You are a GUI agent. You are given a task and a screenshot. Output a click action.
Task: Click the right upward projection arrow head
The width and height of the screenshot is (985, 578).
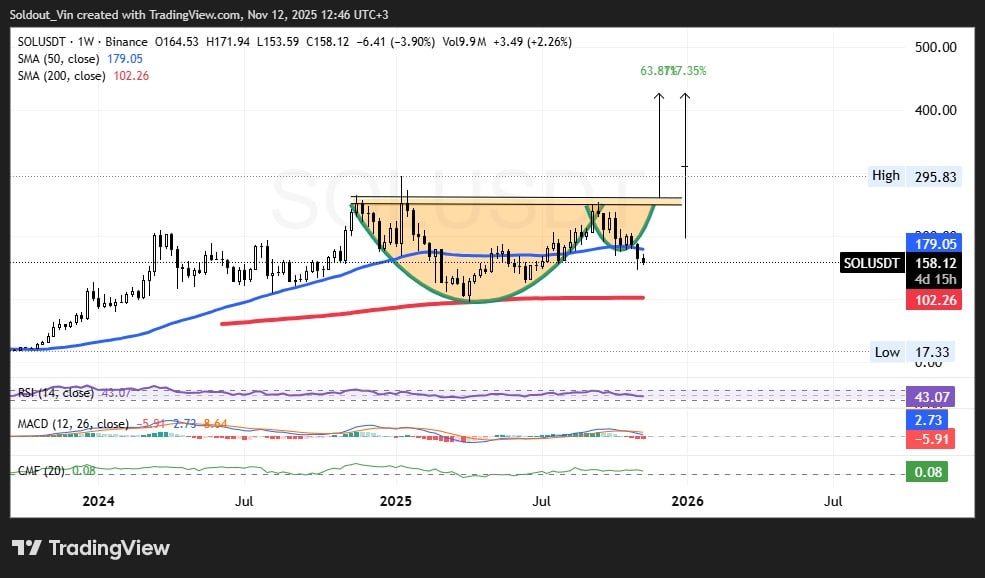pyautogui.click(x=685, y=96)
